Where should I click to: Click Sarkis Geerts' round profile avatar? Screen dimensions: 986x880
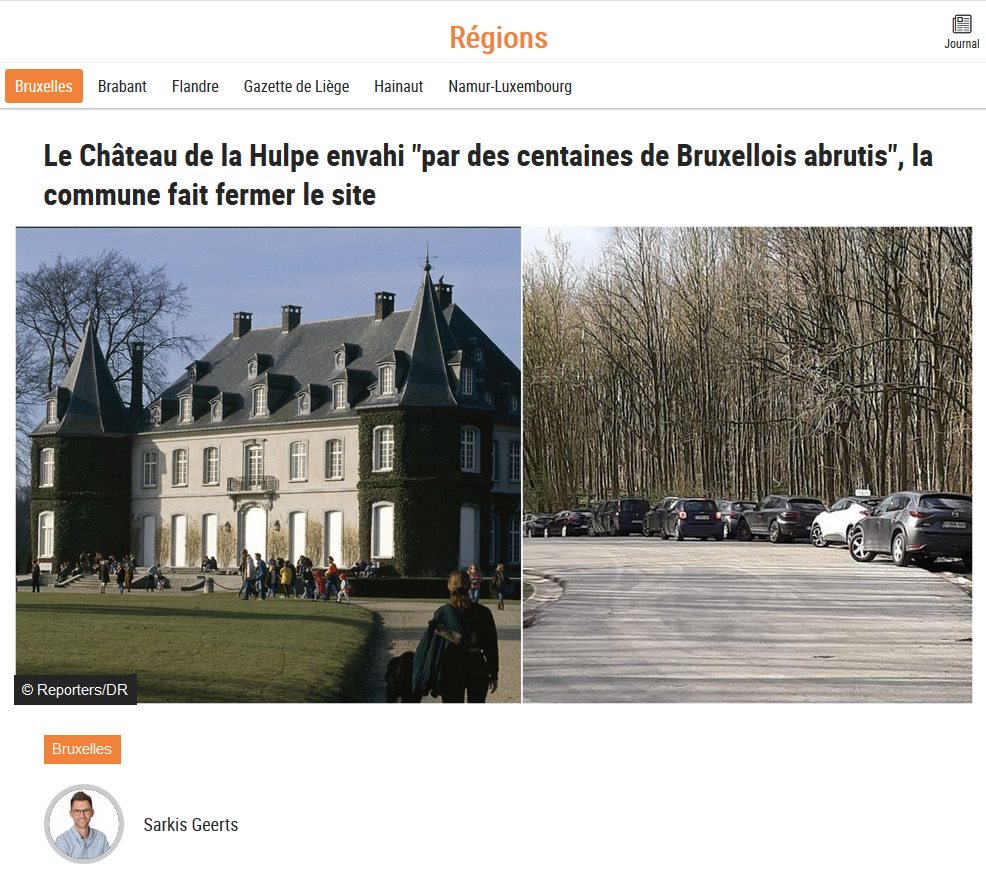click(84, 824)
